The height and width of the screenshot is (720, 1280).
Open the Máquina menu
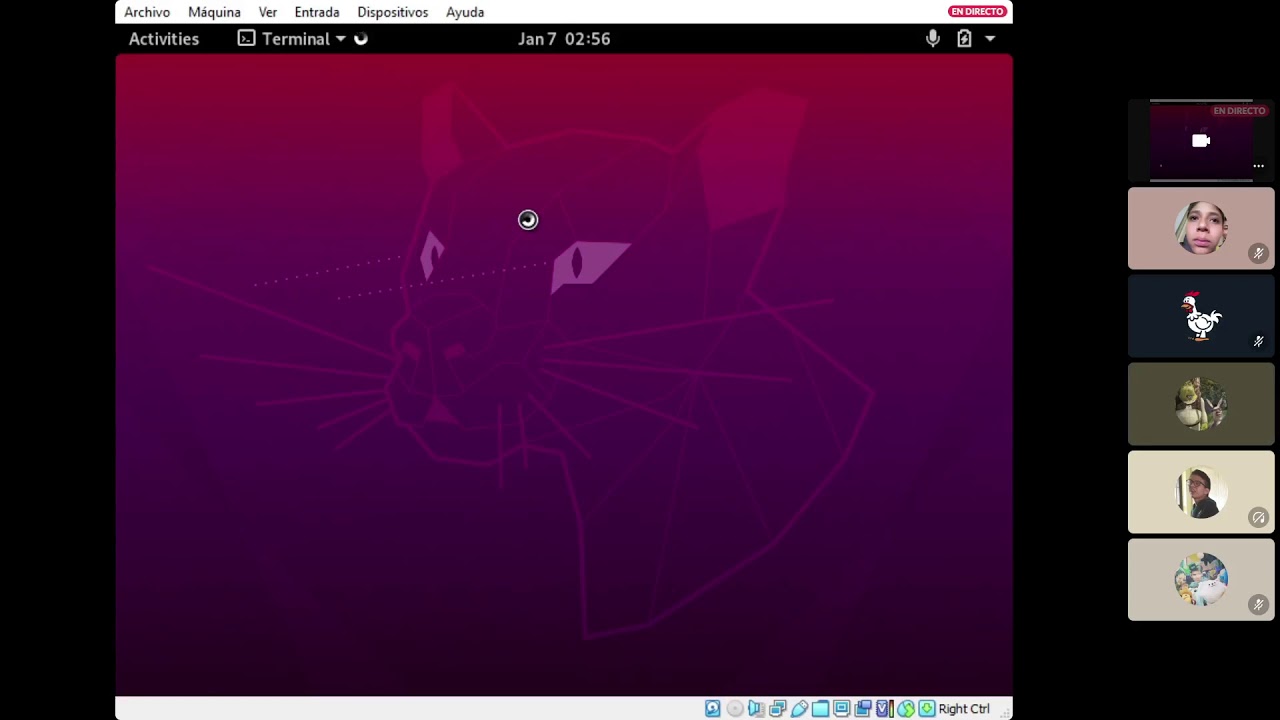click(x=214, y=12)
